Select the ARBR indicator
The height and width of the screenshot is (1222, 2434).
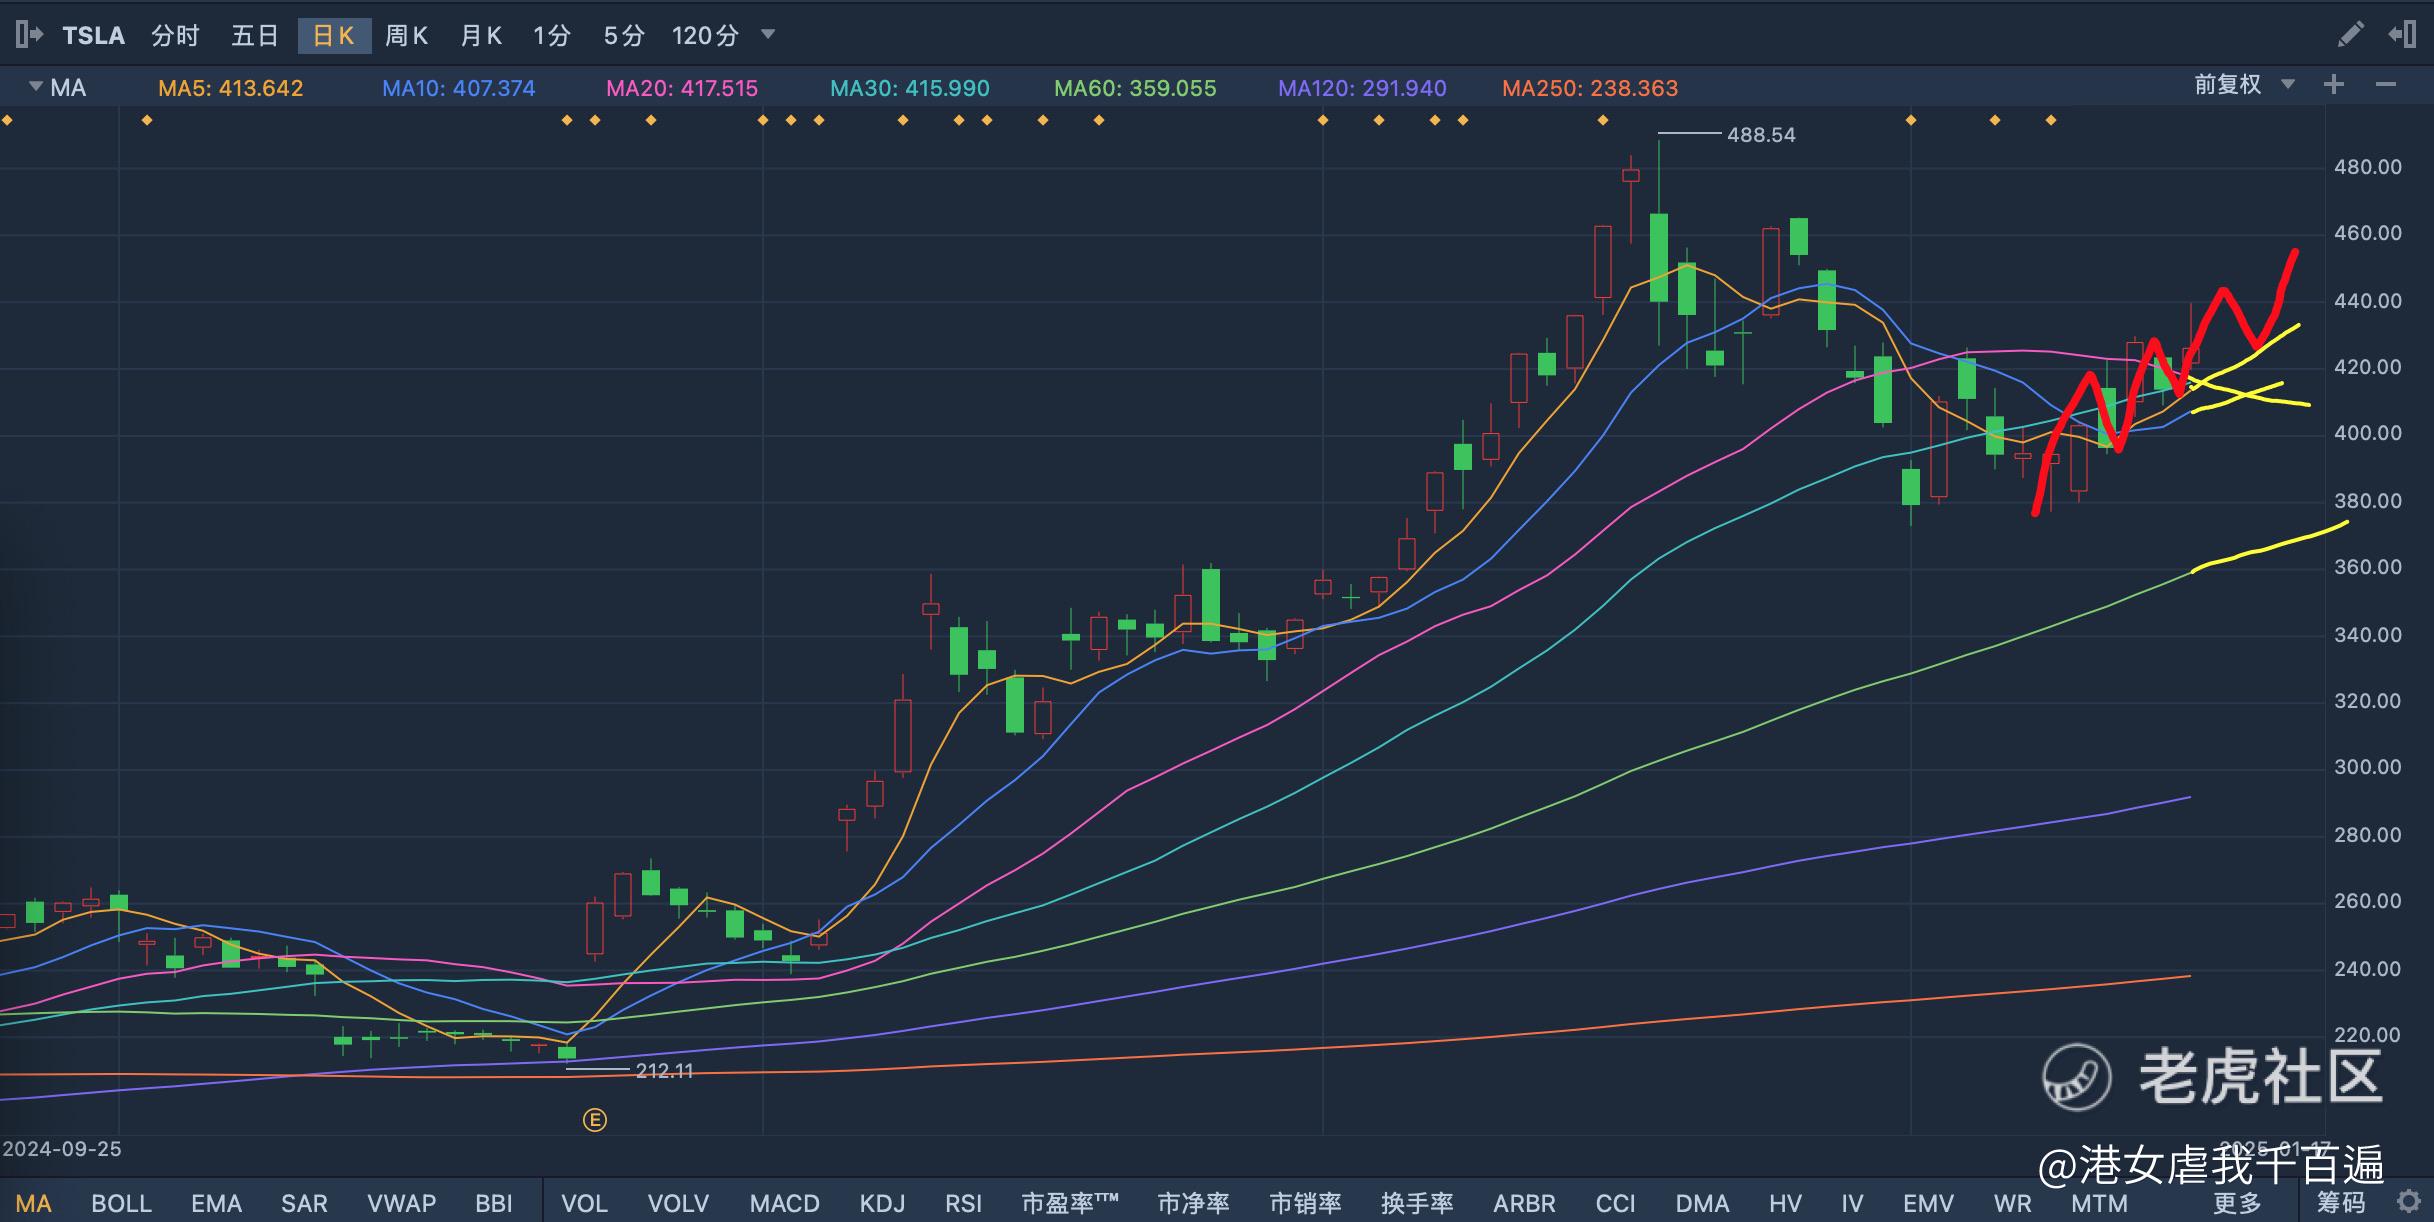click(x=1524, y=1203)
